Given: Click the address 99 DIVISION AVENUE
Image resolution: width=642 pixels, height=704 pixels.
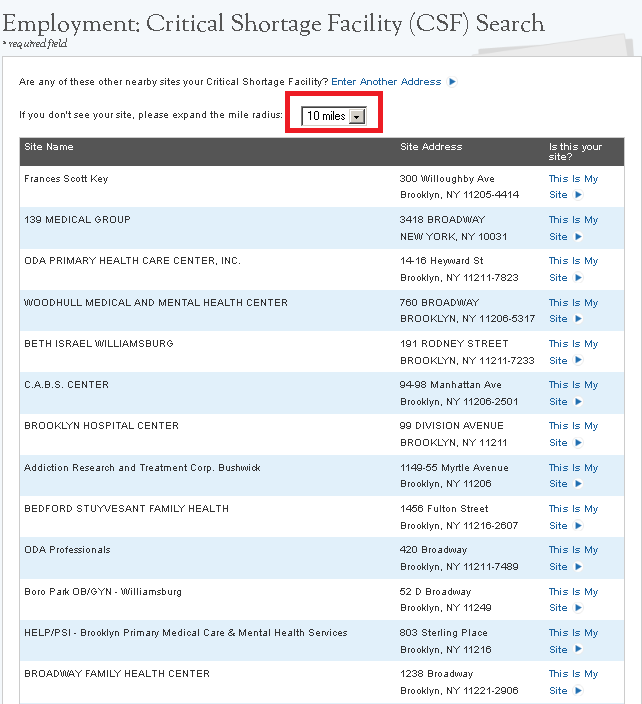Looking at the screenshot, I should pos(452,426).
